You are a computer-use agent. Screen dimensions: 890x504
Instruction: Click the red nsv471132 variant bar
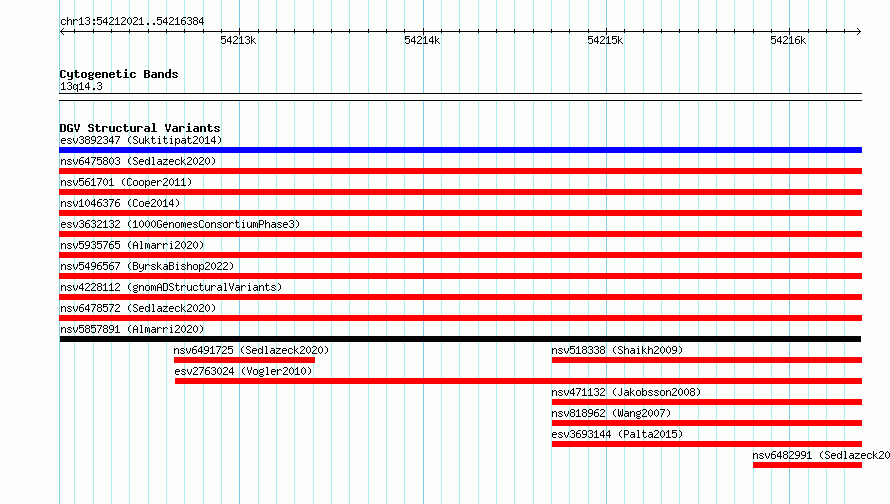coord(707,402)
